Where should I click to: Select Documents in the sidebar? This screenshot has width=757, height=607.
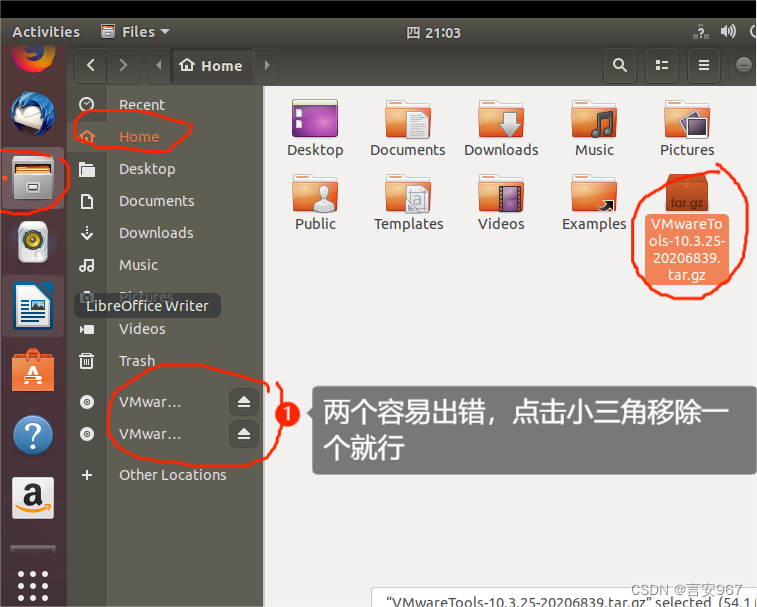pos(165,201)
